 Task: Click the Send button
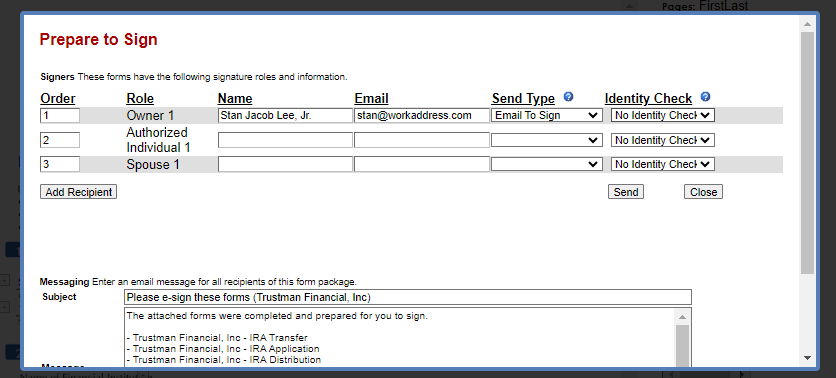point(626,192)
